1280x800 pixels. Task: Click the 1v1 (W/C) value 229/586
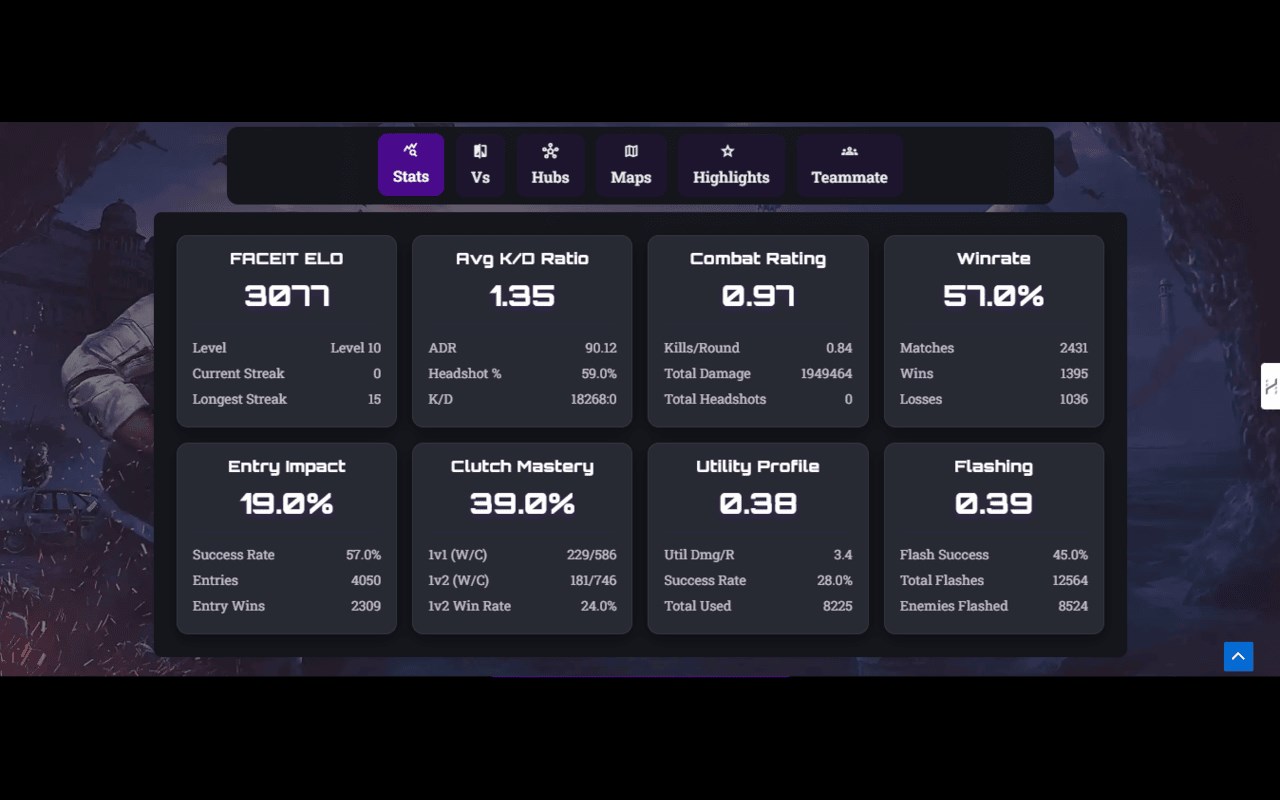coord(592,555)
